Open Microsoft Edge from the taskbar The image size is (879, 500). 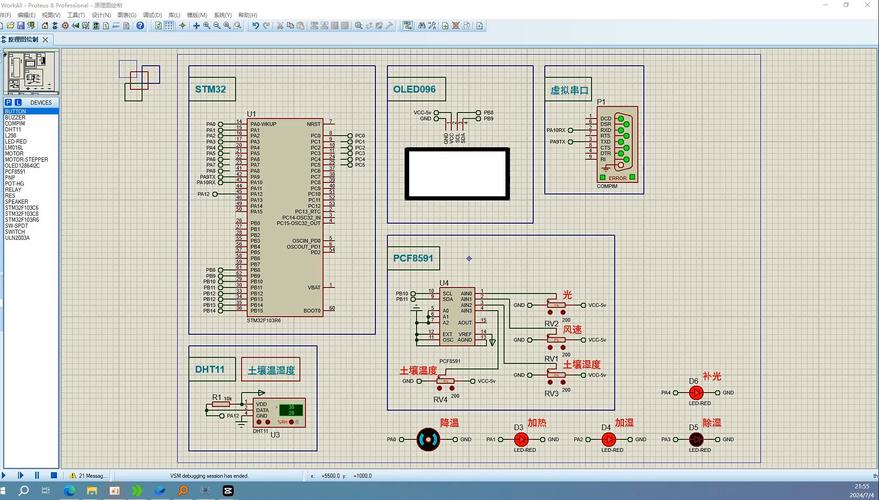[69, 490]
